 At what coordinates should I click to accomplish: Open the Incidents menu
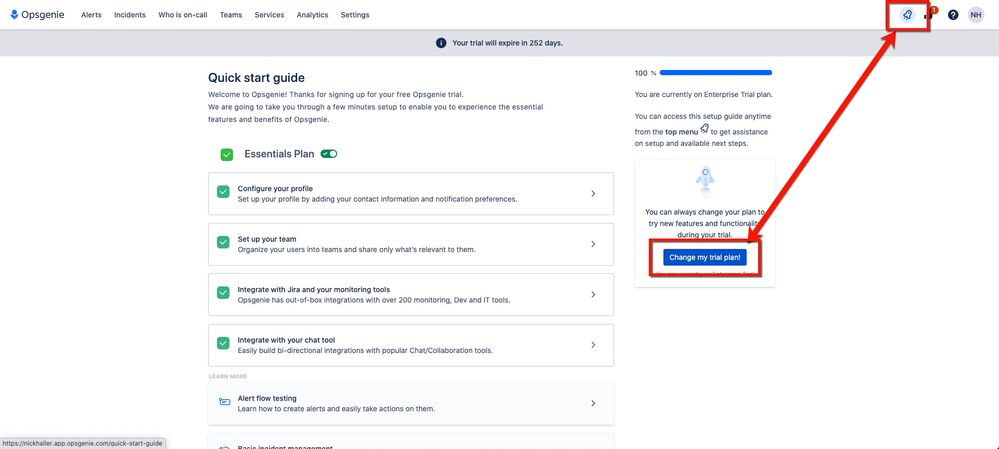[x=129, y=15]
